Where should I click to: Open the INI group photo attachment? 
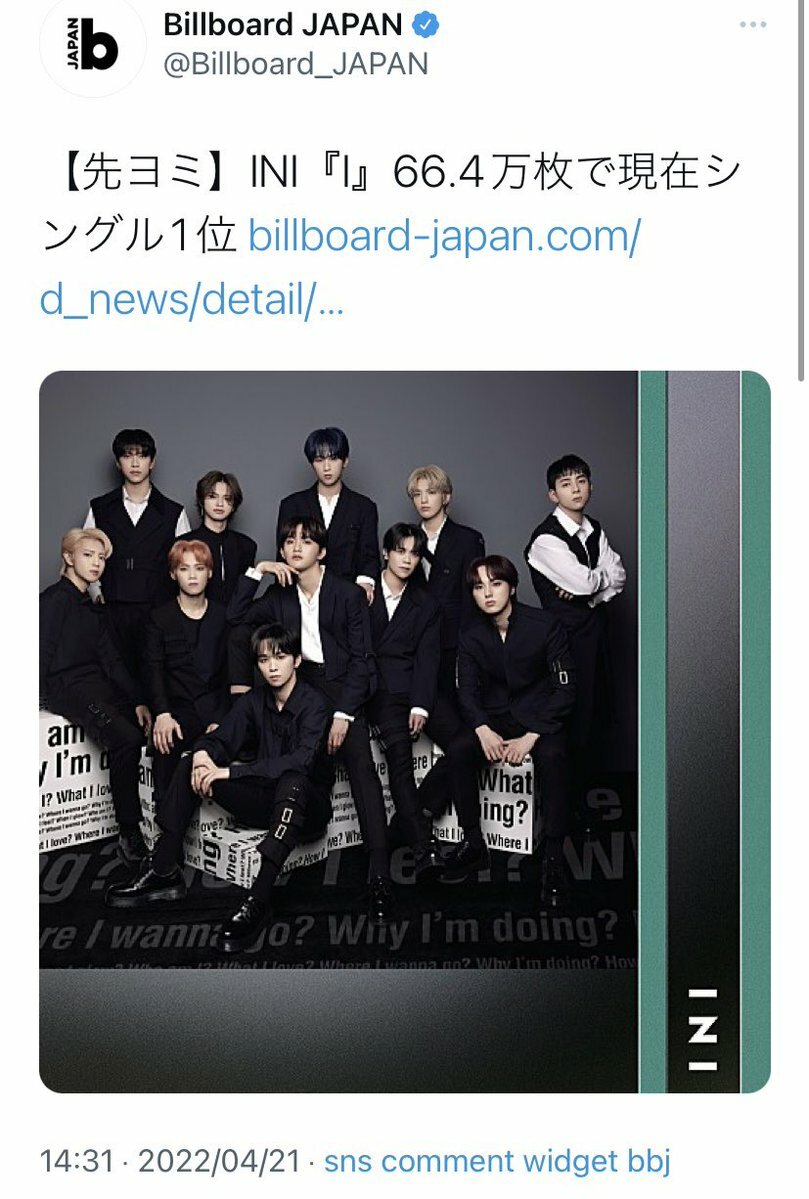point(404,732)
